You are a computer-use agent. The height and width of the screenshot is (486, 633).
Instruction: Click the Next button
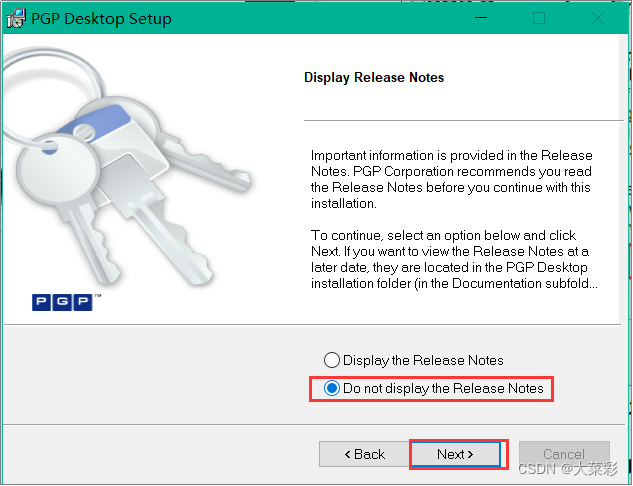pyautogui.click(x=455, y=454)
